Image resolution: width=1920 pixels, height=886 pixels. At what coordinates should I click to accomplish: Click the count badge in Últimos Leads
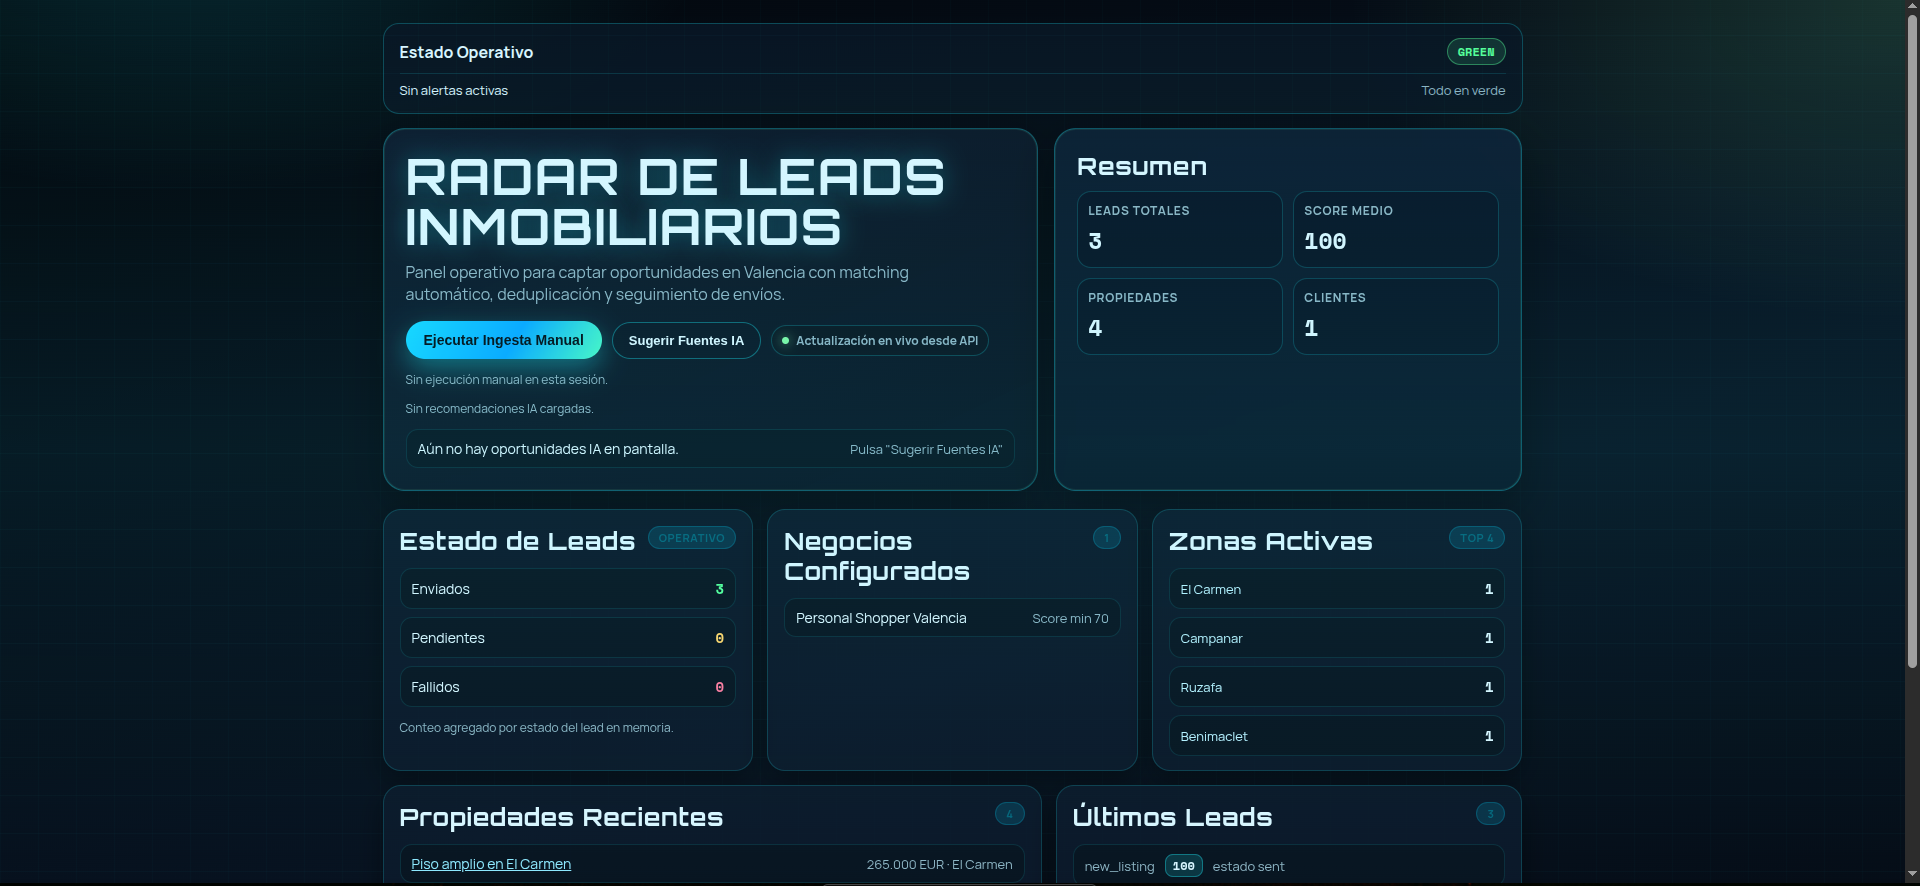1489,814
